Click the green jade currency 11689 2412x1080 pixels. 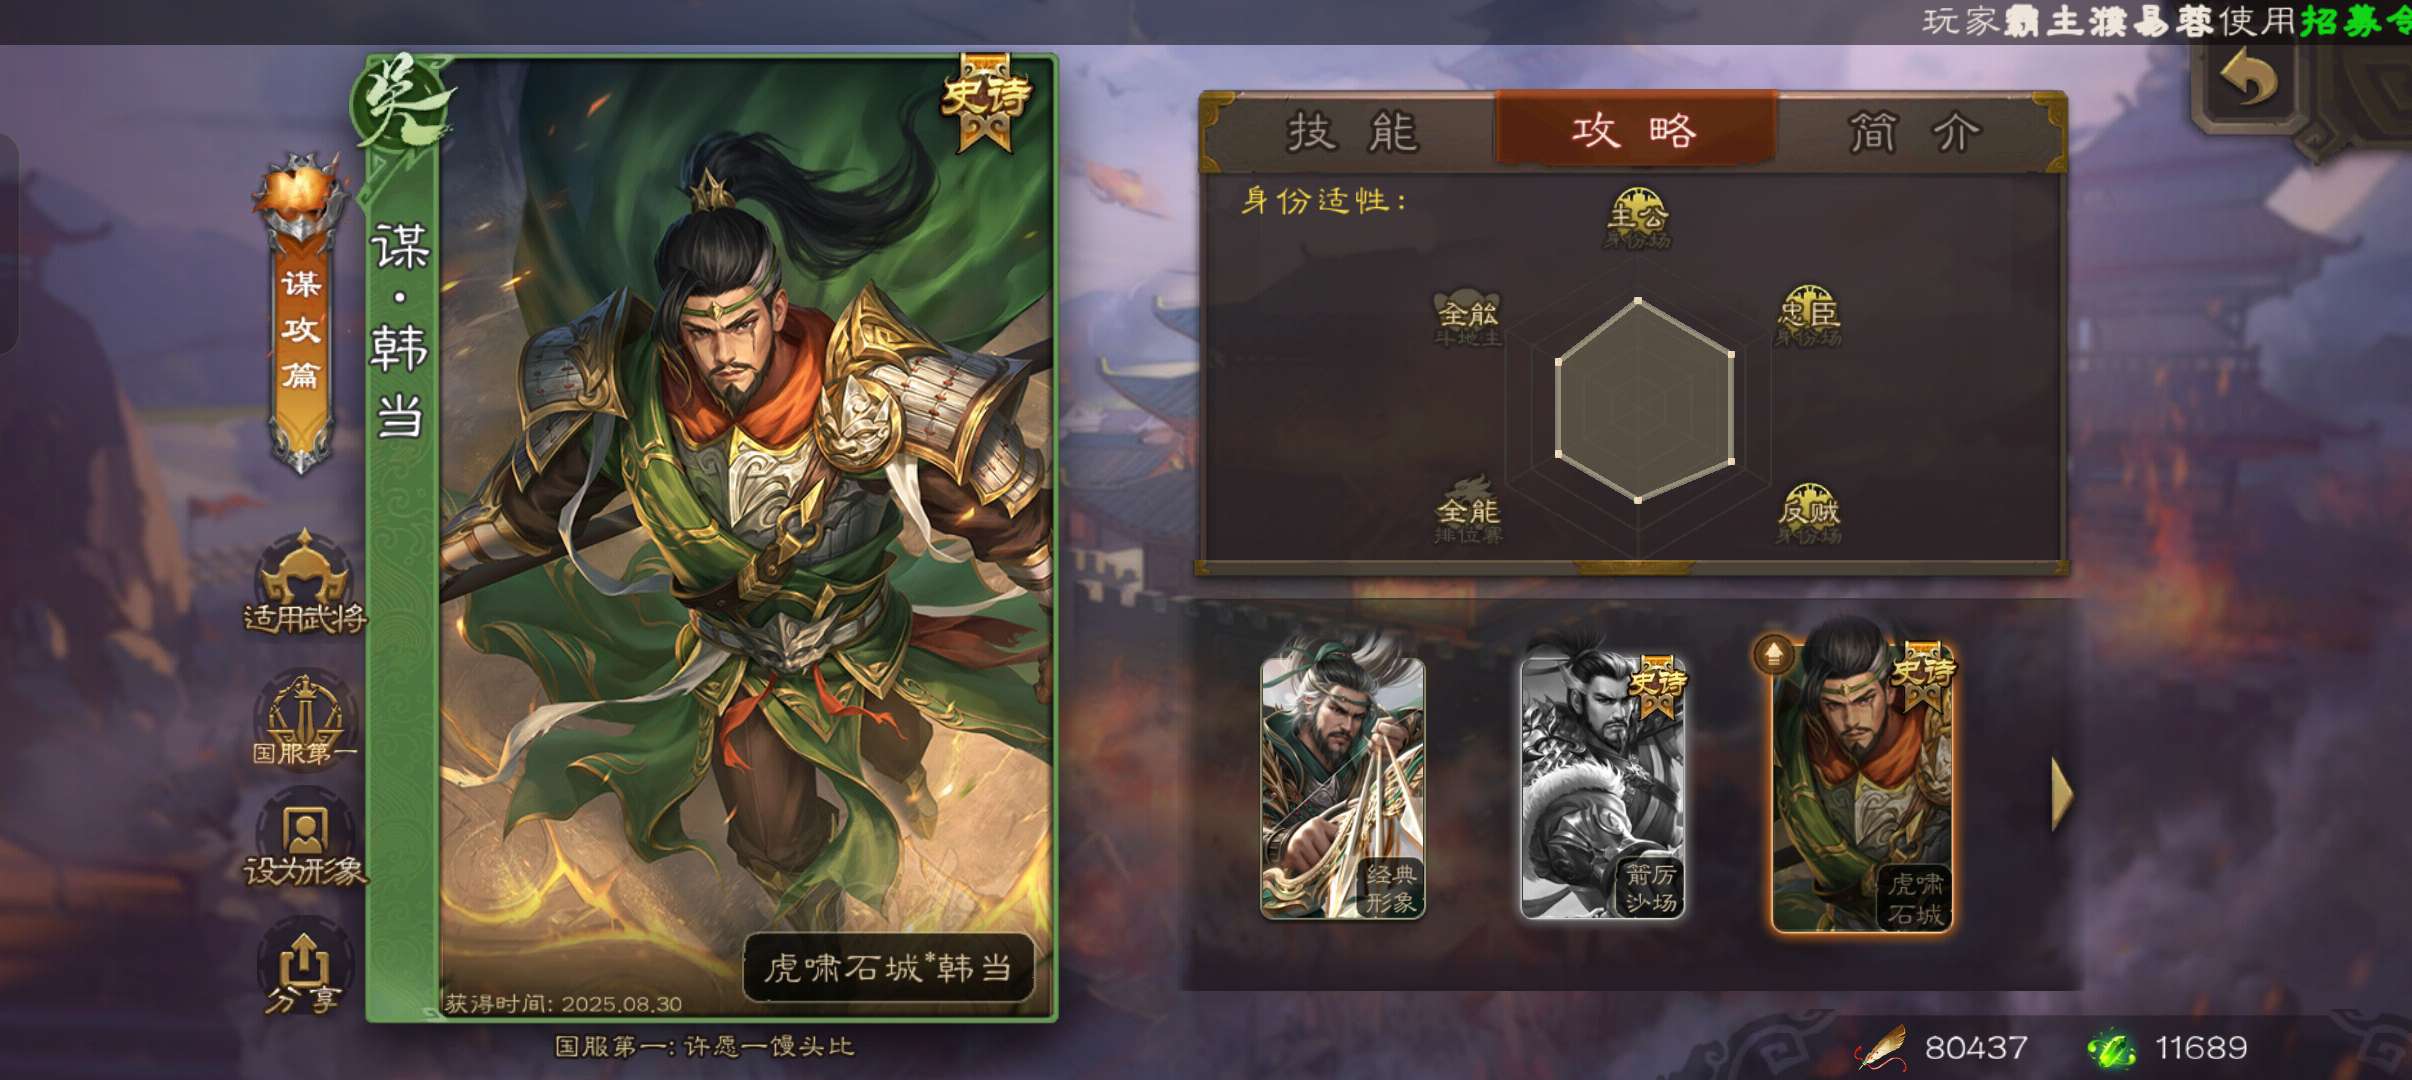point(2168,1048)
